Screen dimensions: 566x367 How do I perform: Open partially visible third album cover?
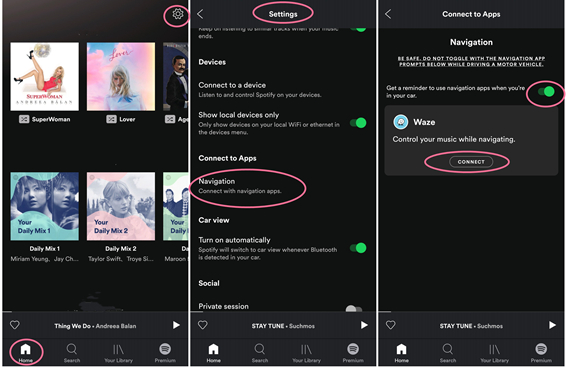[175, 77]
